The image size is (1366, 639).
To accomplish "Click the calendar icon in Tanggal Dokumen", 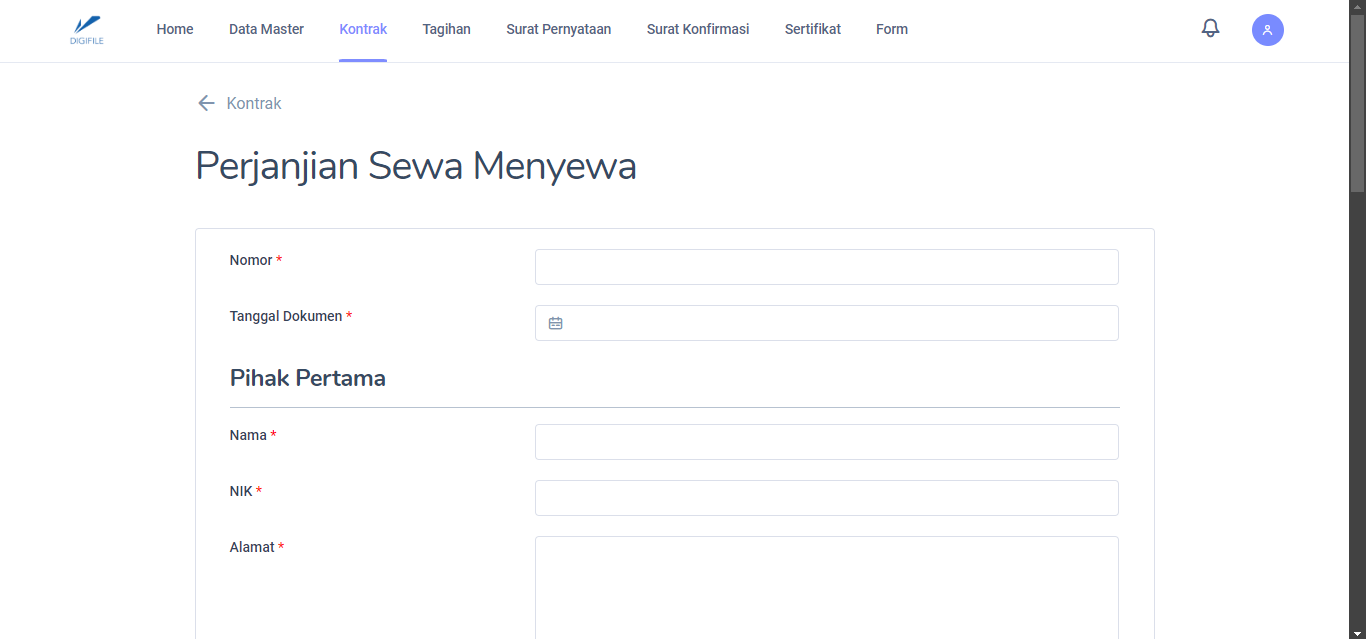I will point(556,323).
